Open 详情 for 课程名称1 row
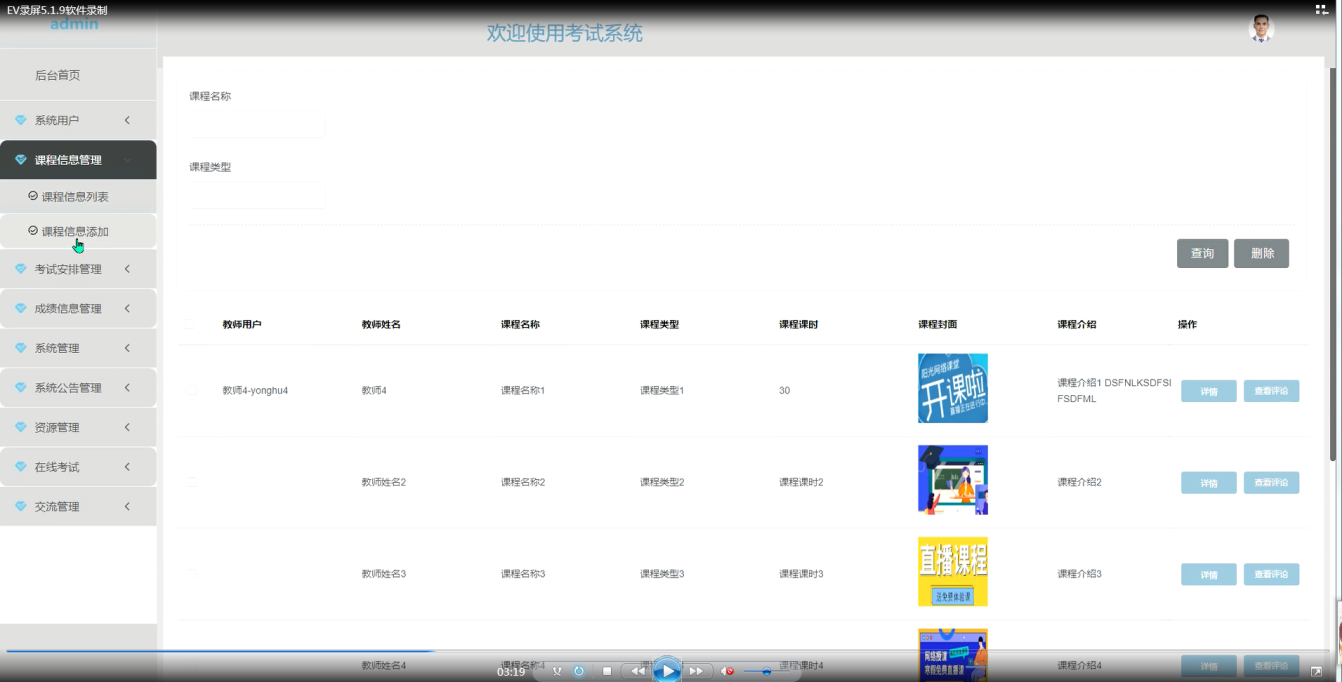 tap(1208, 391)
